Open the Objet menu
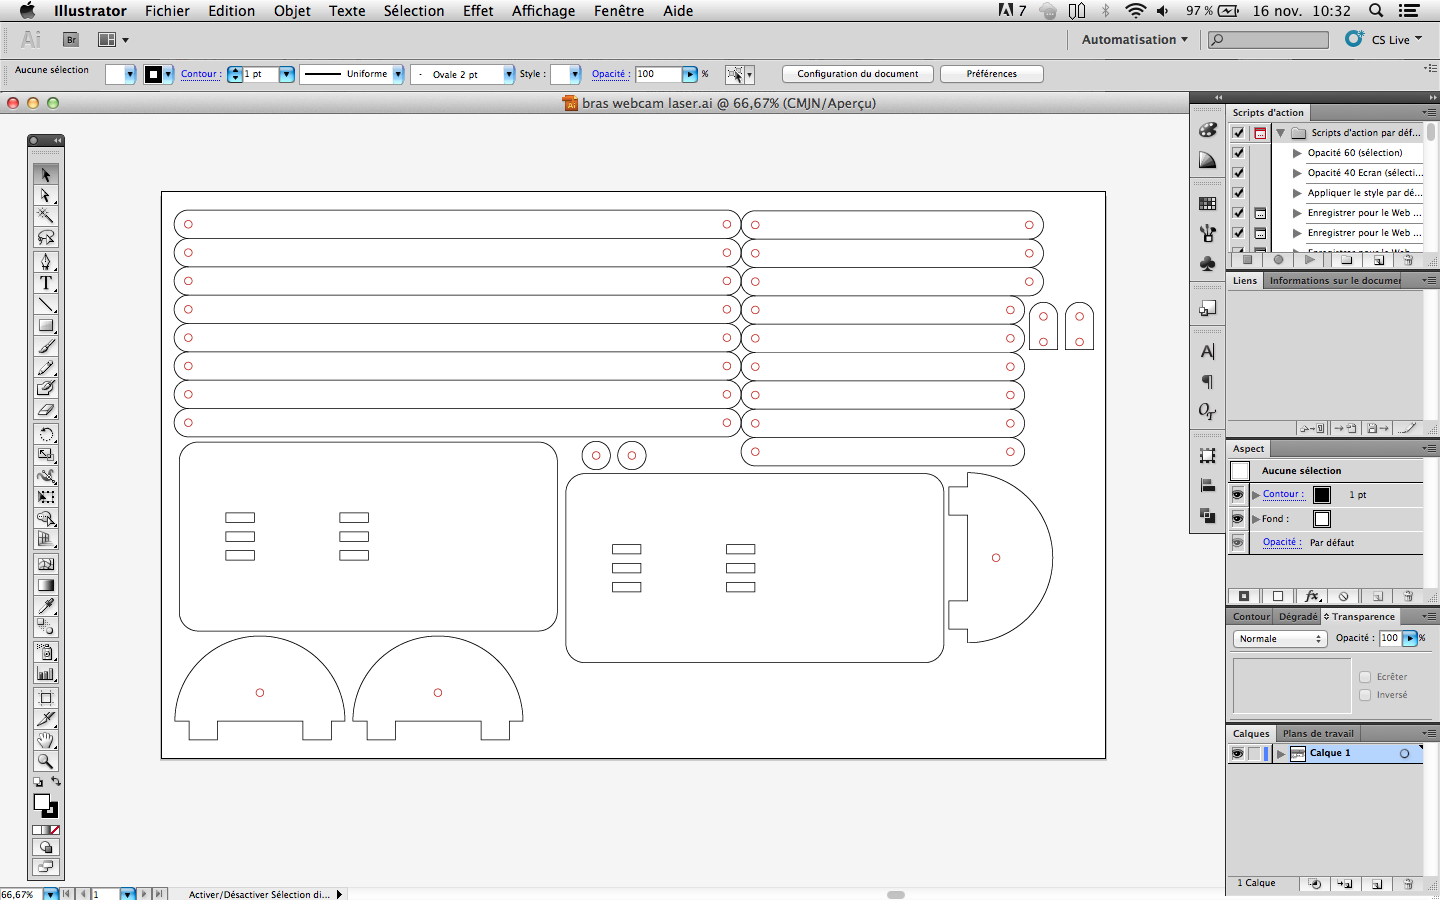1440x900 pixels. 292,11
